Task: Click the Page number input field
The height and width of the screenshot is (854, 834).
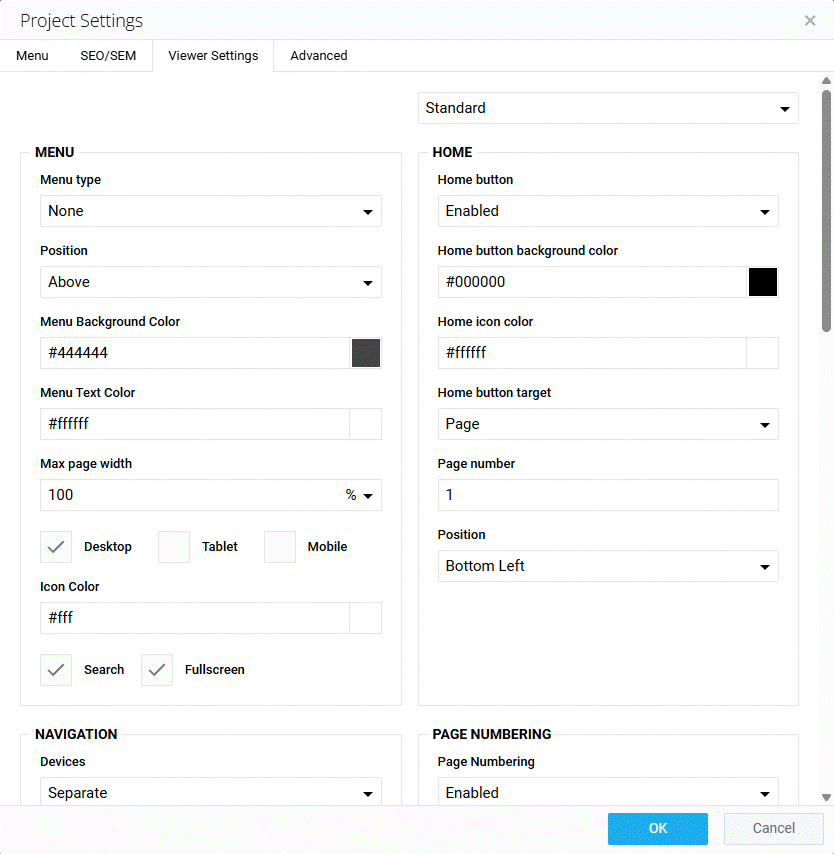Action: coord(608,495)
